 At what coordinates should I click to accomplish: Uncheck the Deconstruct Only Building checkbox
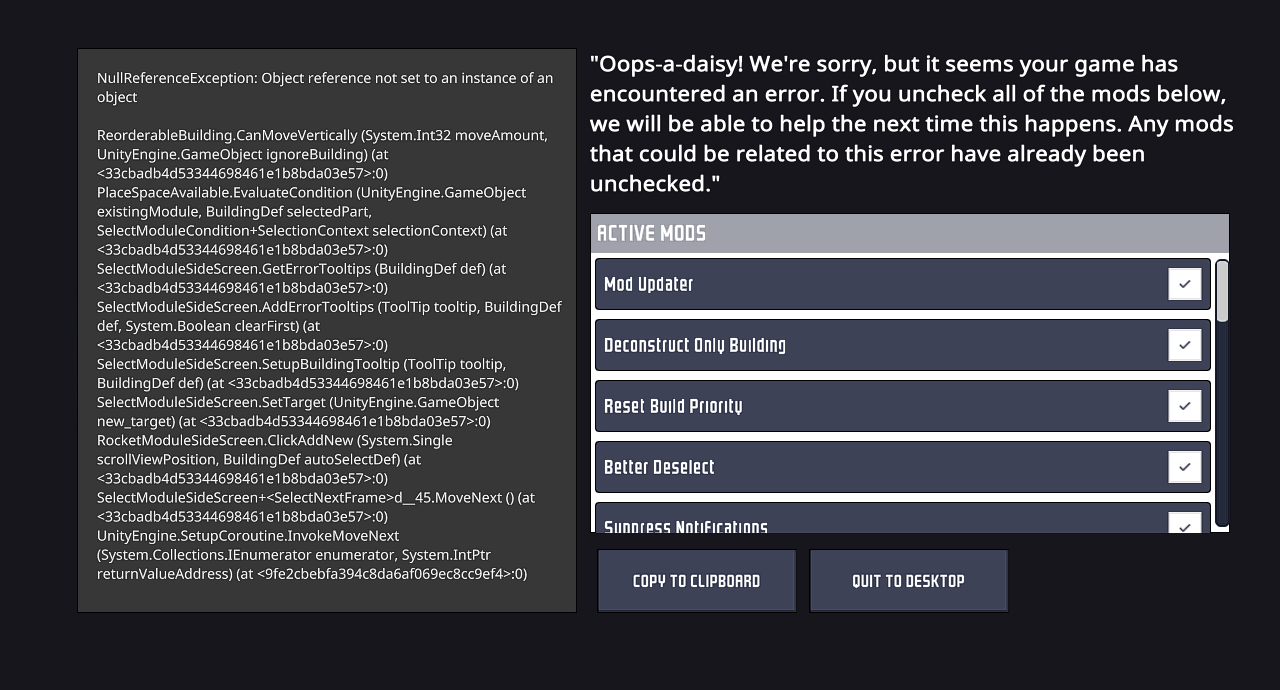(1184, 345)
